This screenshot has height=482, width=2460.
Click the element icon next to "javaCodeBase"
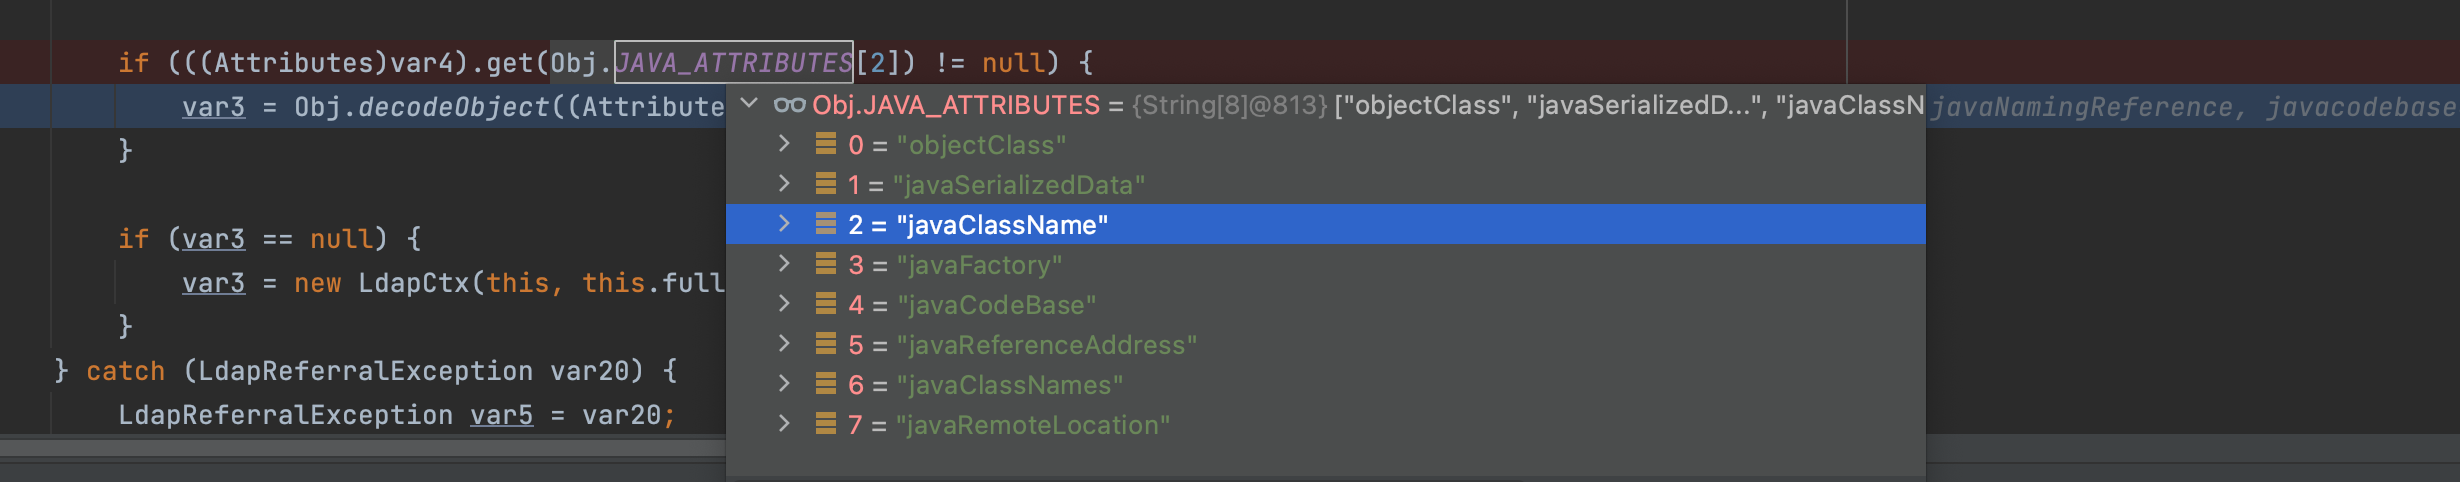point(825,304)
